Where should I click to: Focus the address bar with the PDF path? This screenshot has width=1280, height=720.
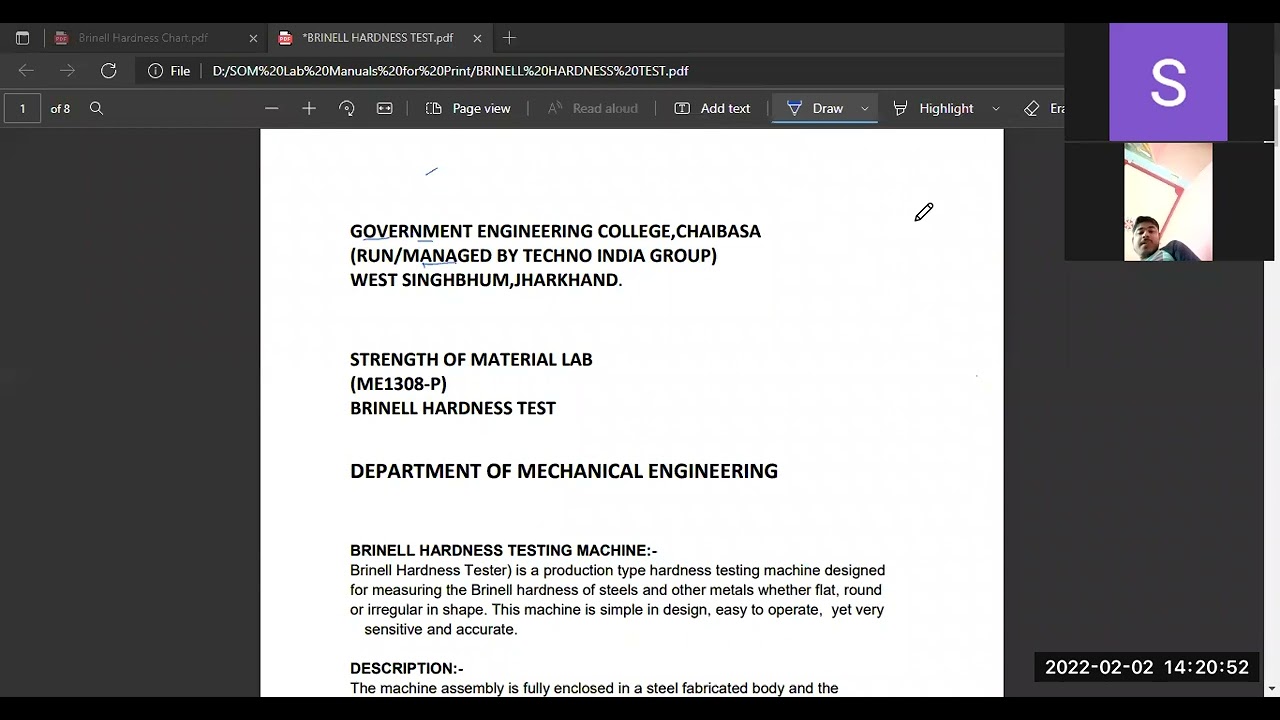[450, 71]
